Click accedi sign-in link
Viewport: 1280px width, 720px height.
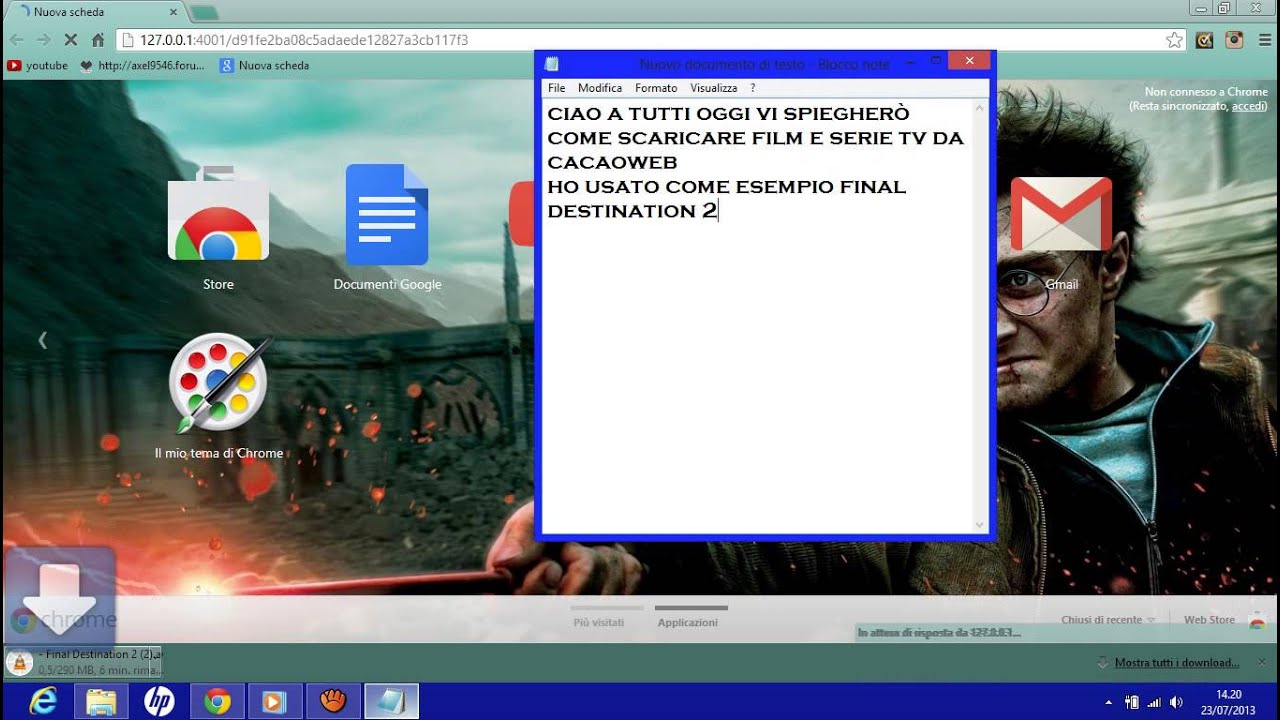[1248, 106]
